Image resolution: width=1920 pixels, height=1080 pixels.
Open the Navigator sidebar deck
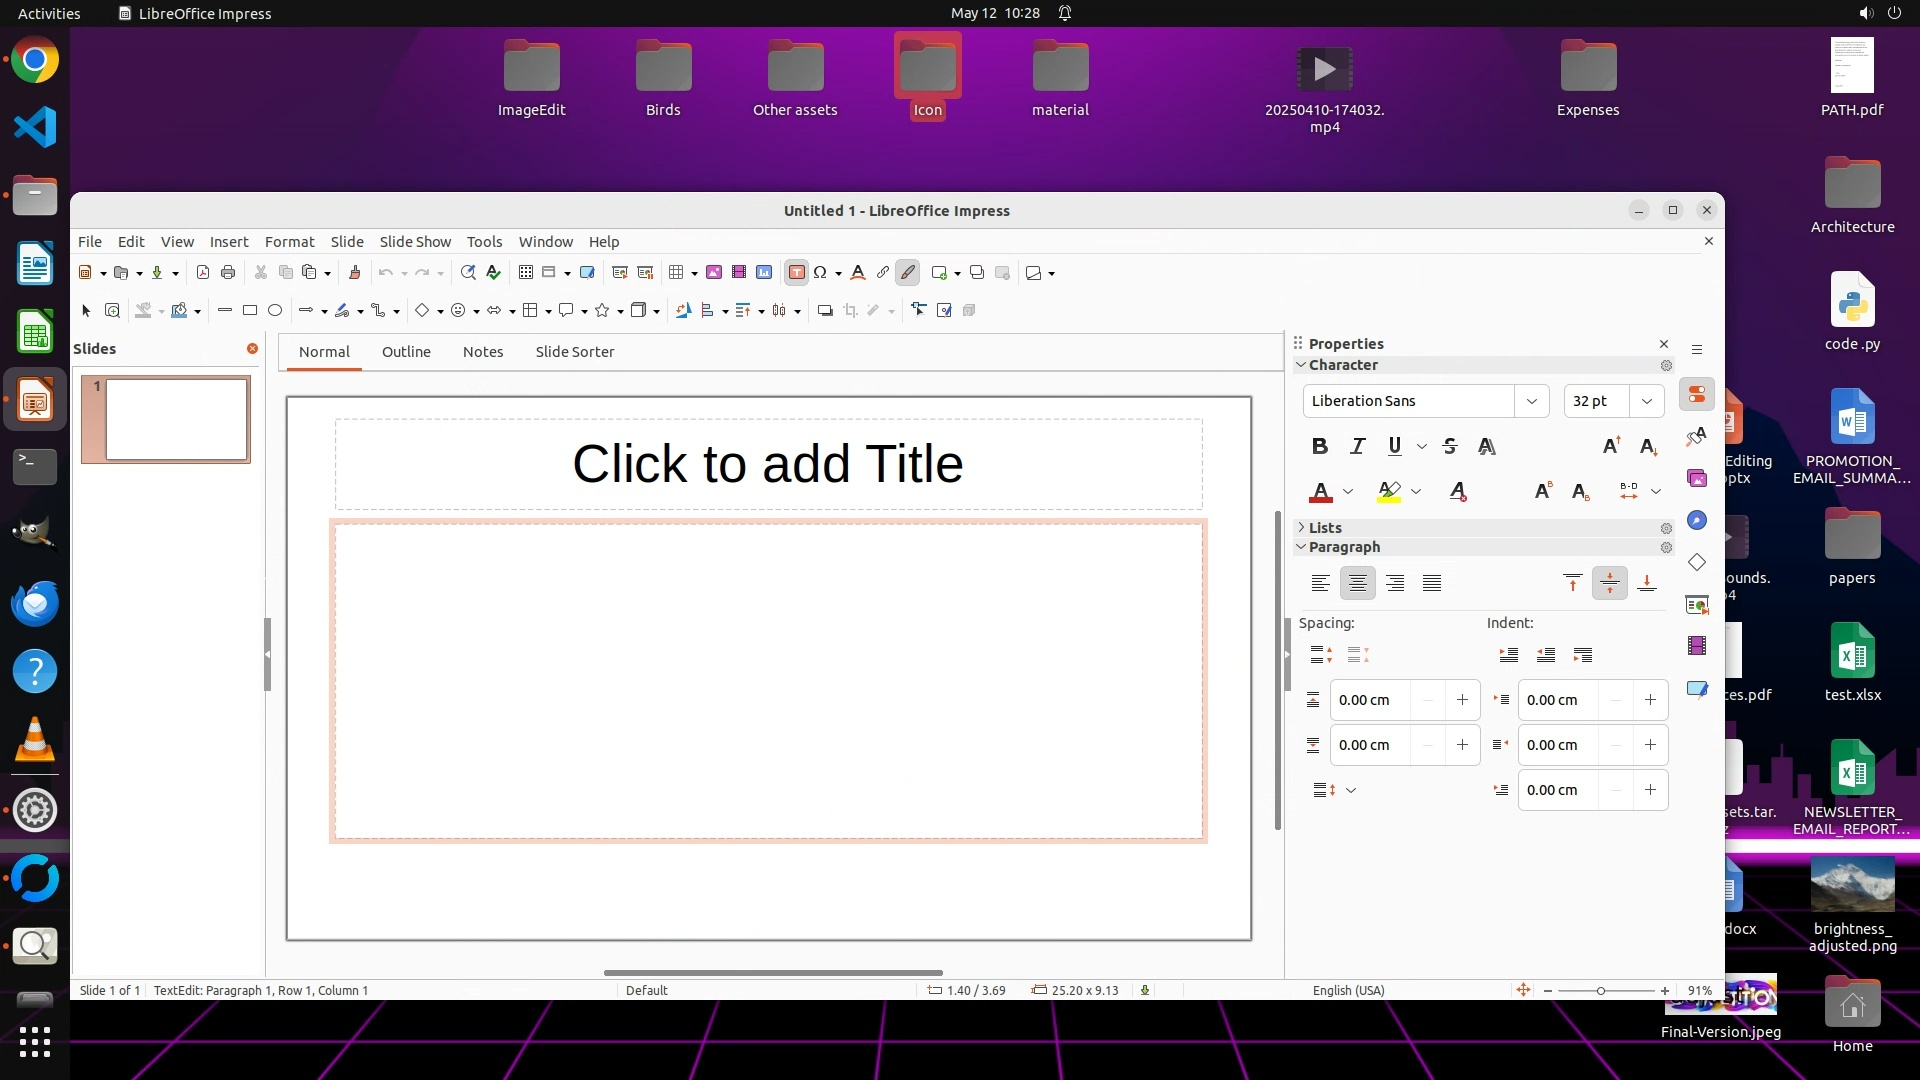1697,520
